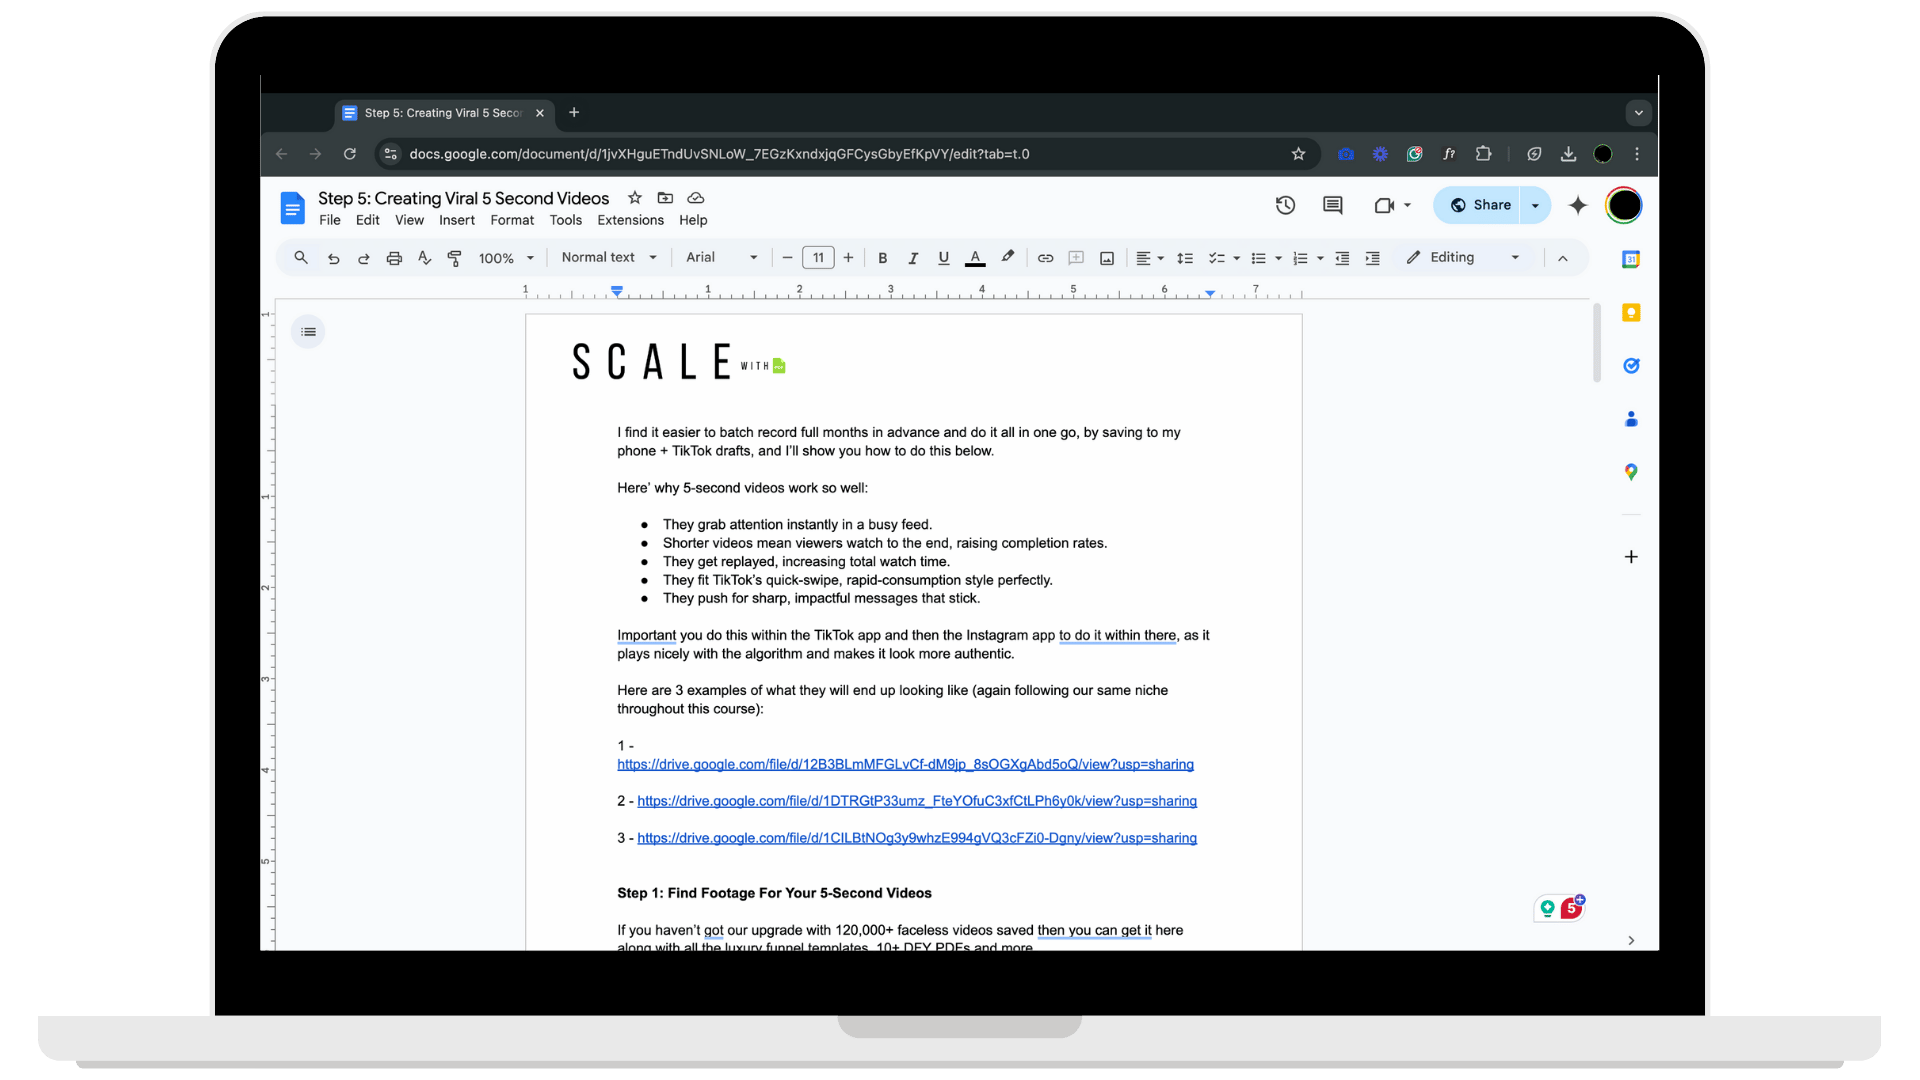Open version history clock icon
Image resolution: width=1920 pixels, height=1080 pixels.
pos(1285,205)
